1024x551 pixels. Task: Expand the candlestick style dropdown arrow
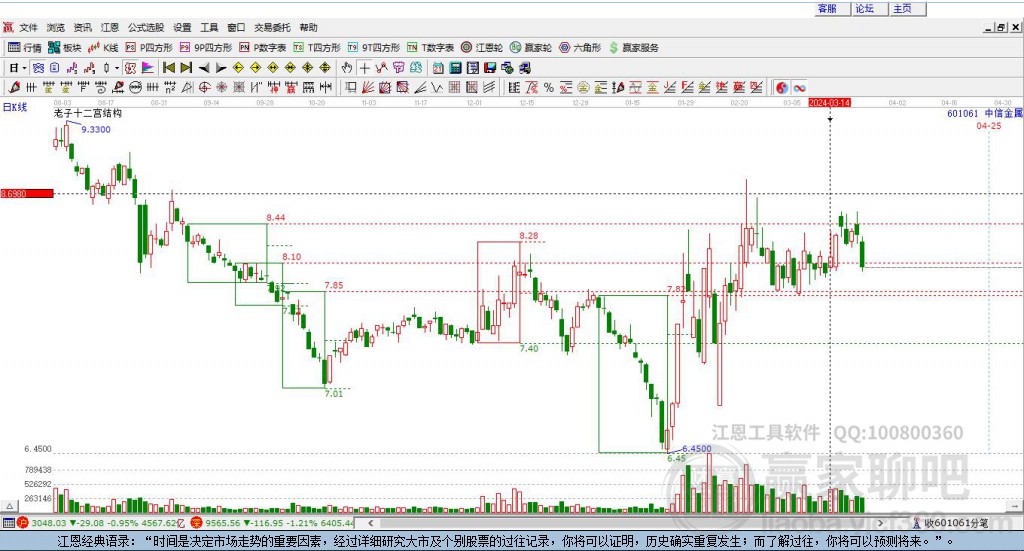(x=117, y=68)
